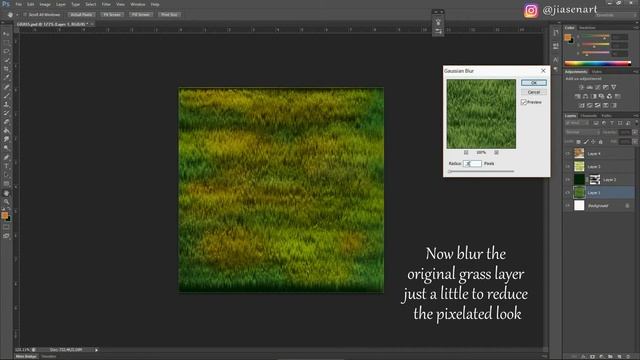Add a Black & White adjustment

pos(594,96)
